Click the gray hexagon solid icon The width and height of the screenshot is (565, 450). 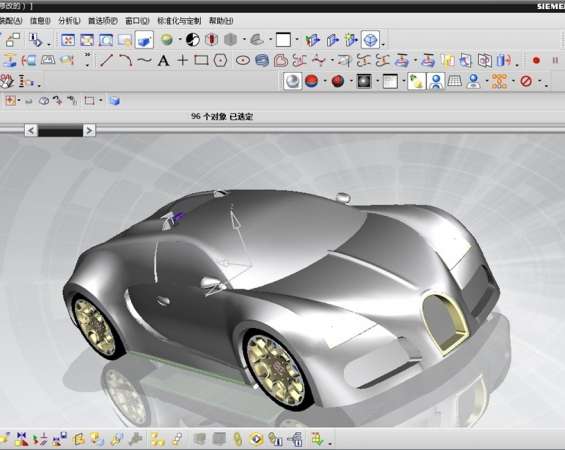pyautogui.click(x=230, y=40)
